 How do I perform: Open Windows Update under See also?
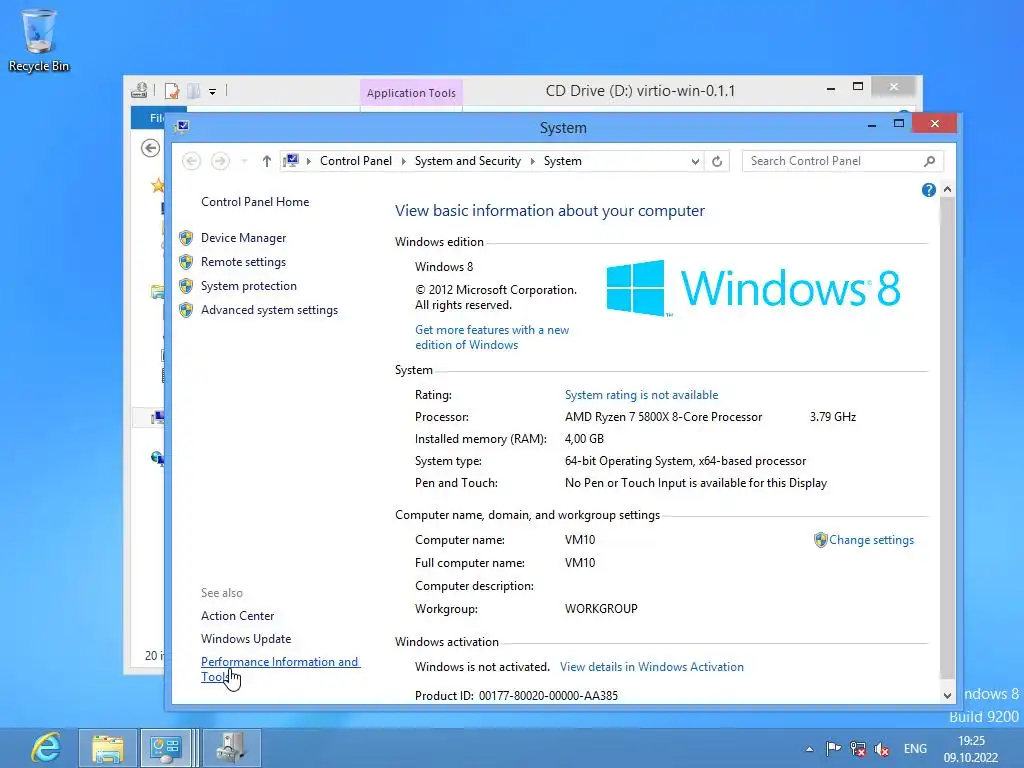[x=246, y=639]
